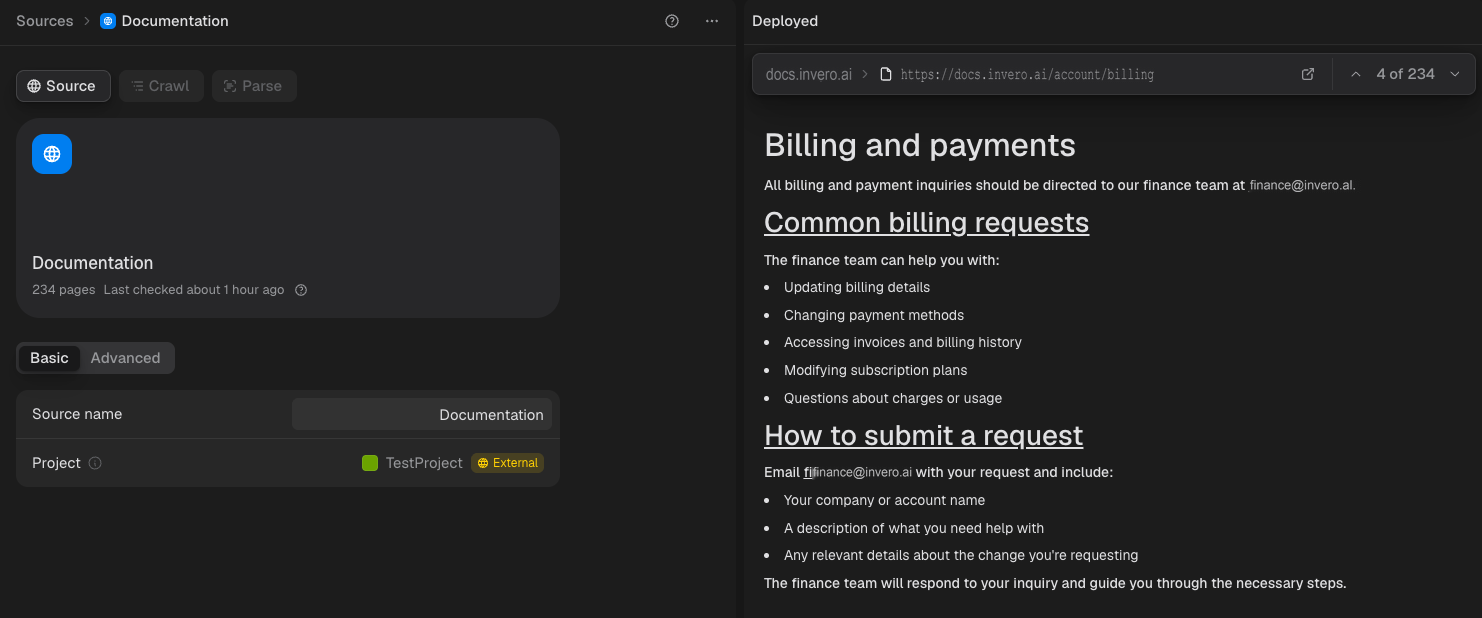Viewport: 1482px width, 618px height.
Task: Click the Billing and payments title
Action: [x=920, y=145]
